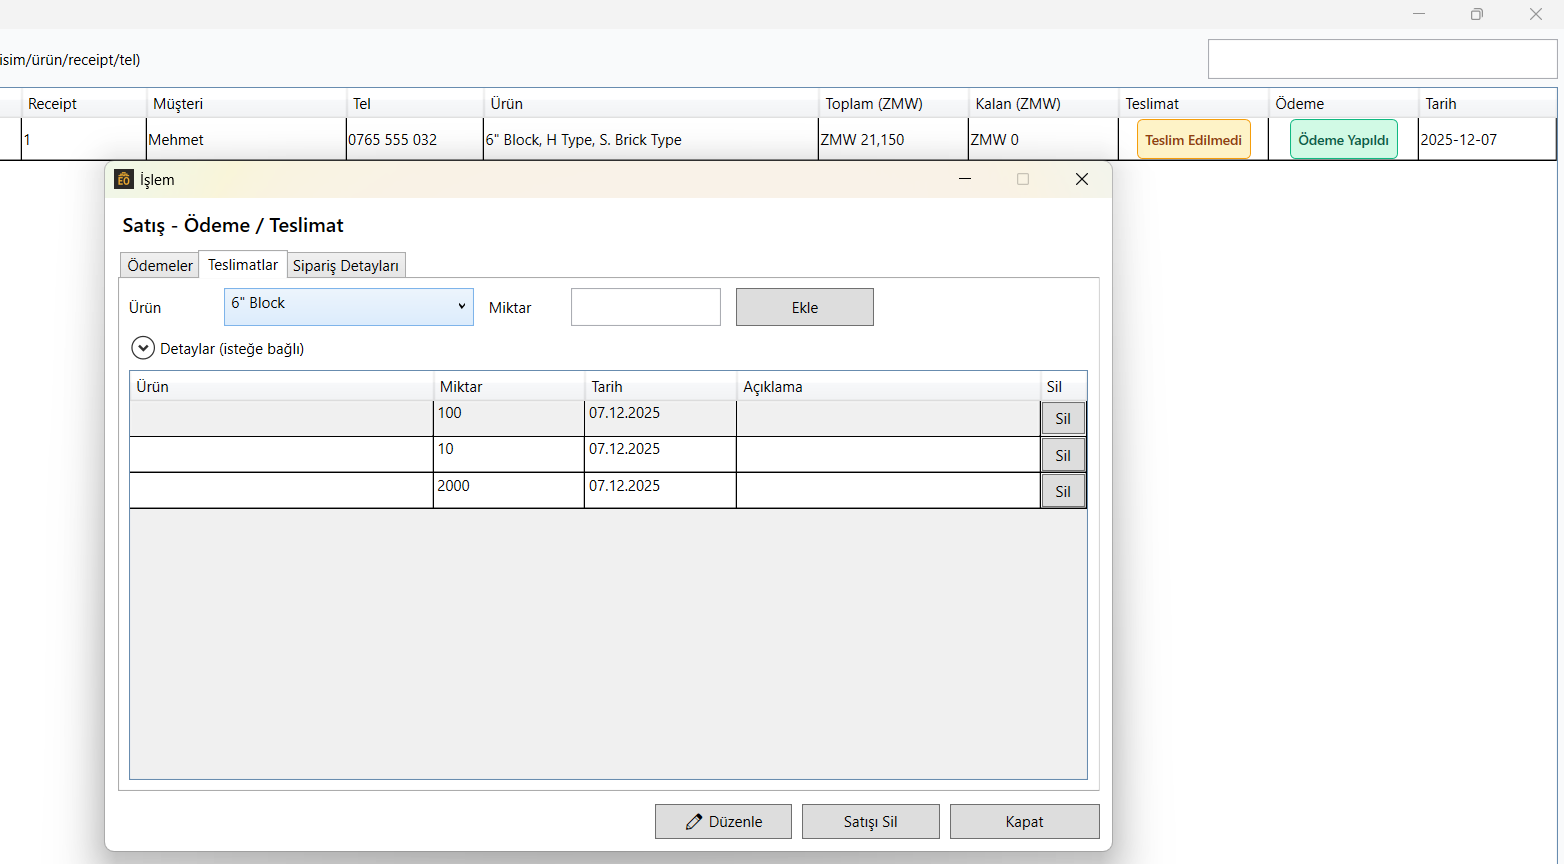Click the Satışı Sil button
Viewport: 1564px width, 864px height.
click(871, 821)
